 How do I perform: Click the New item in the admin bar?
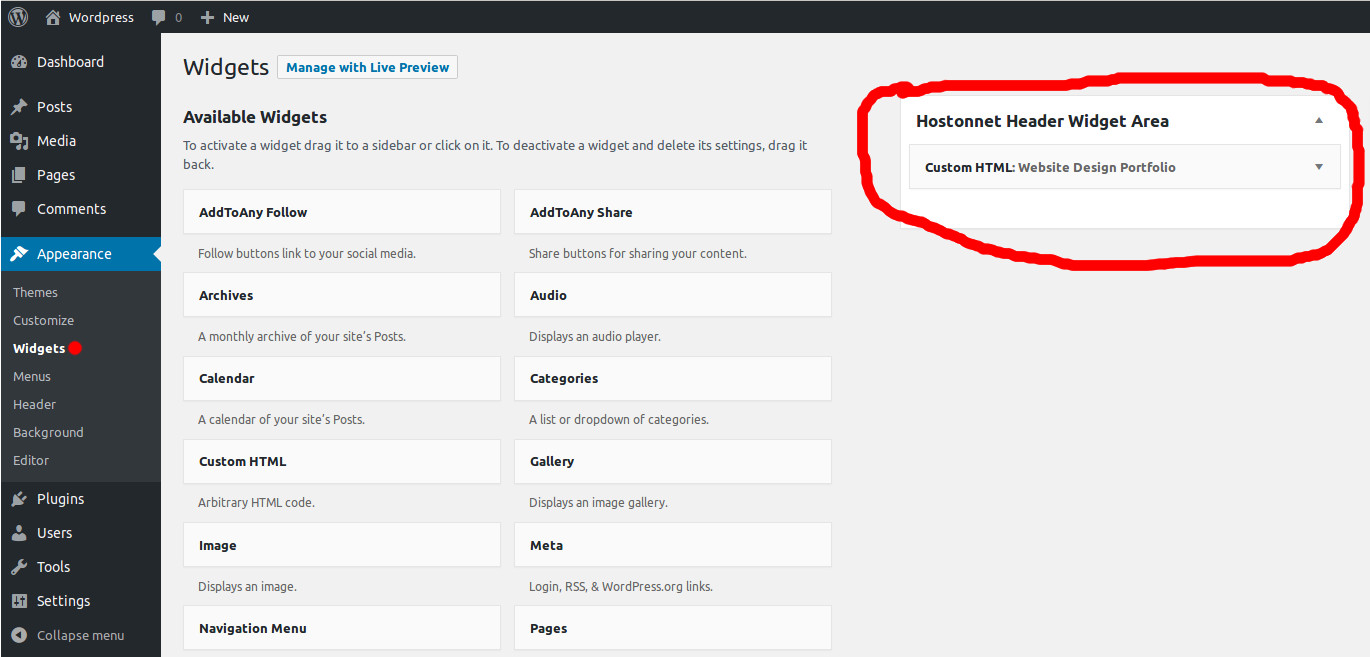click(x=224, y=16)
